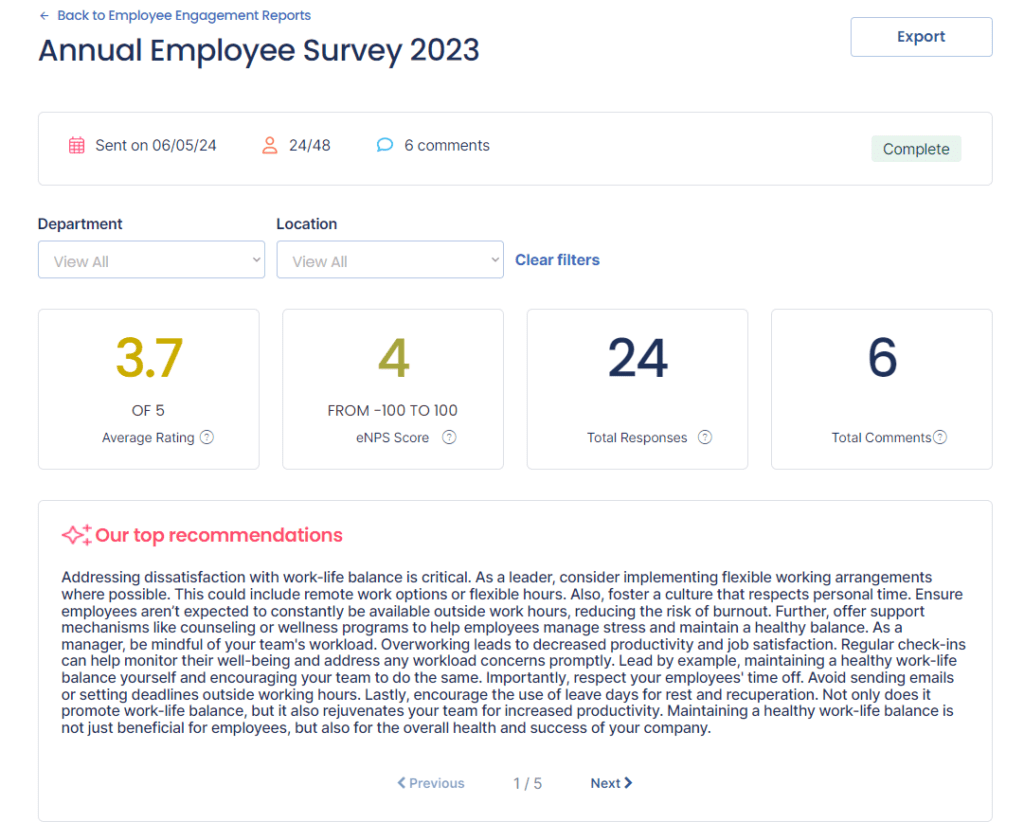Open the Department filter dropdown
The image size is (1024, 839).
[x=151, y=259]
